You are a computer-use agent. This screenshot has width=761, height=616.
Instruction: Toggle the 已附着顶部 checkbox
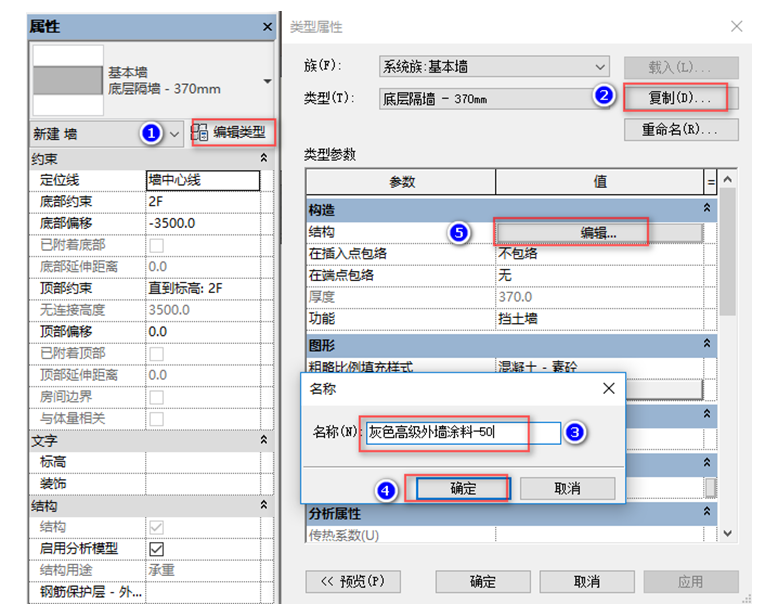[x=156, y=354]
